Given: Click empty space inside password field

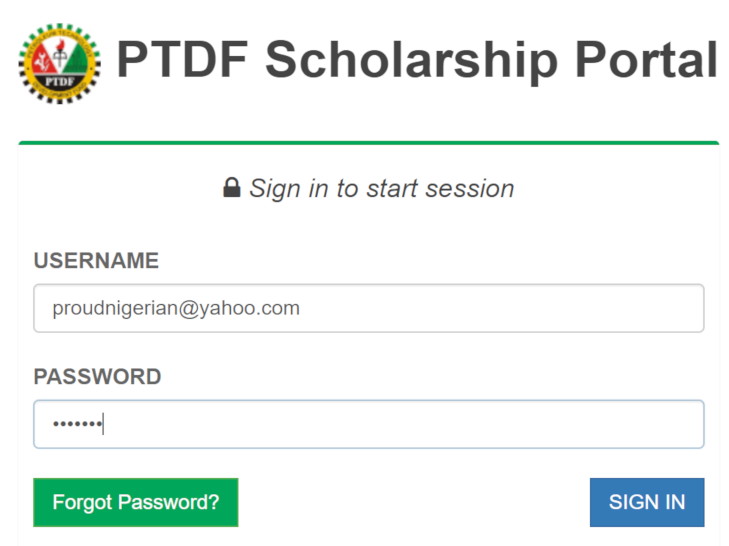Looking at the screenshot, I should pyautogui.click(x=404, y=424).
